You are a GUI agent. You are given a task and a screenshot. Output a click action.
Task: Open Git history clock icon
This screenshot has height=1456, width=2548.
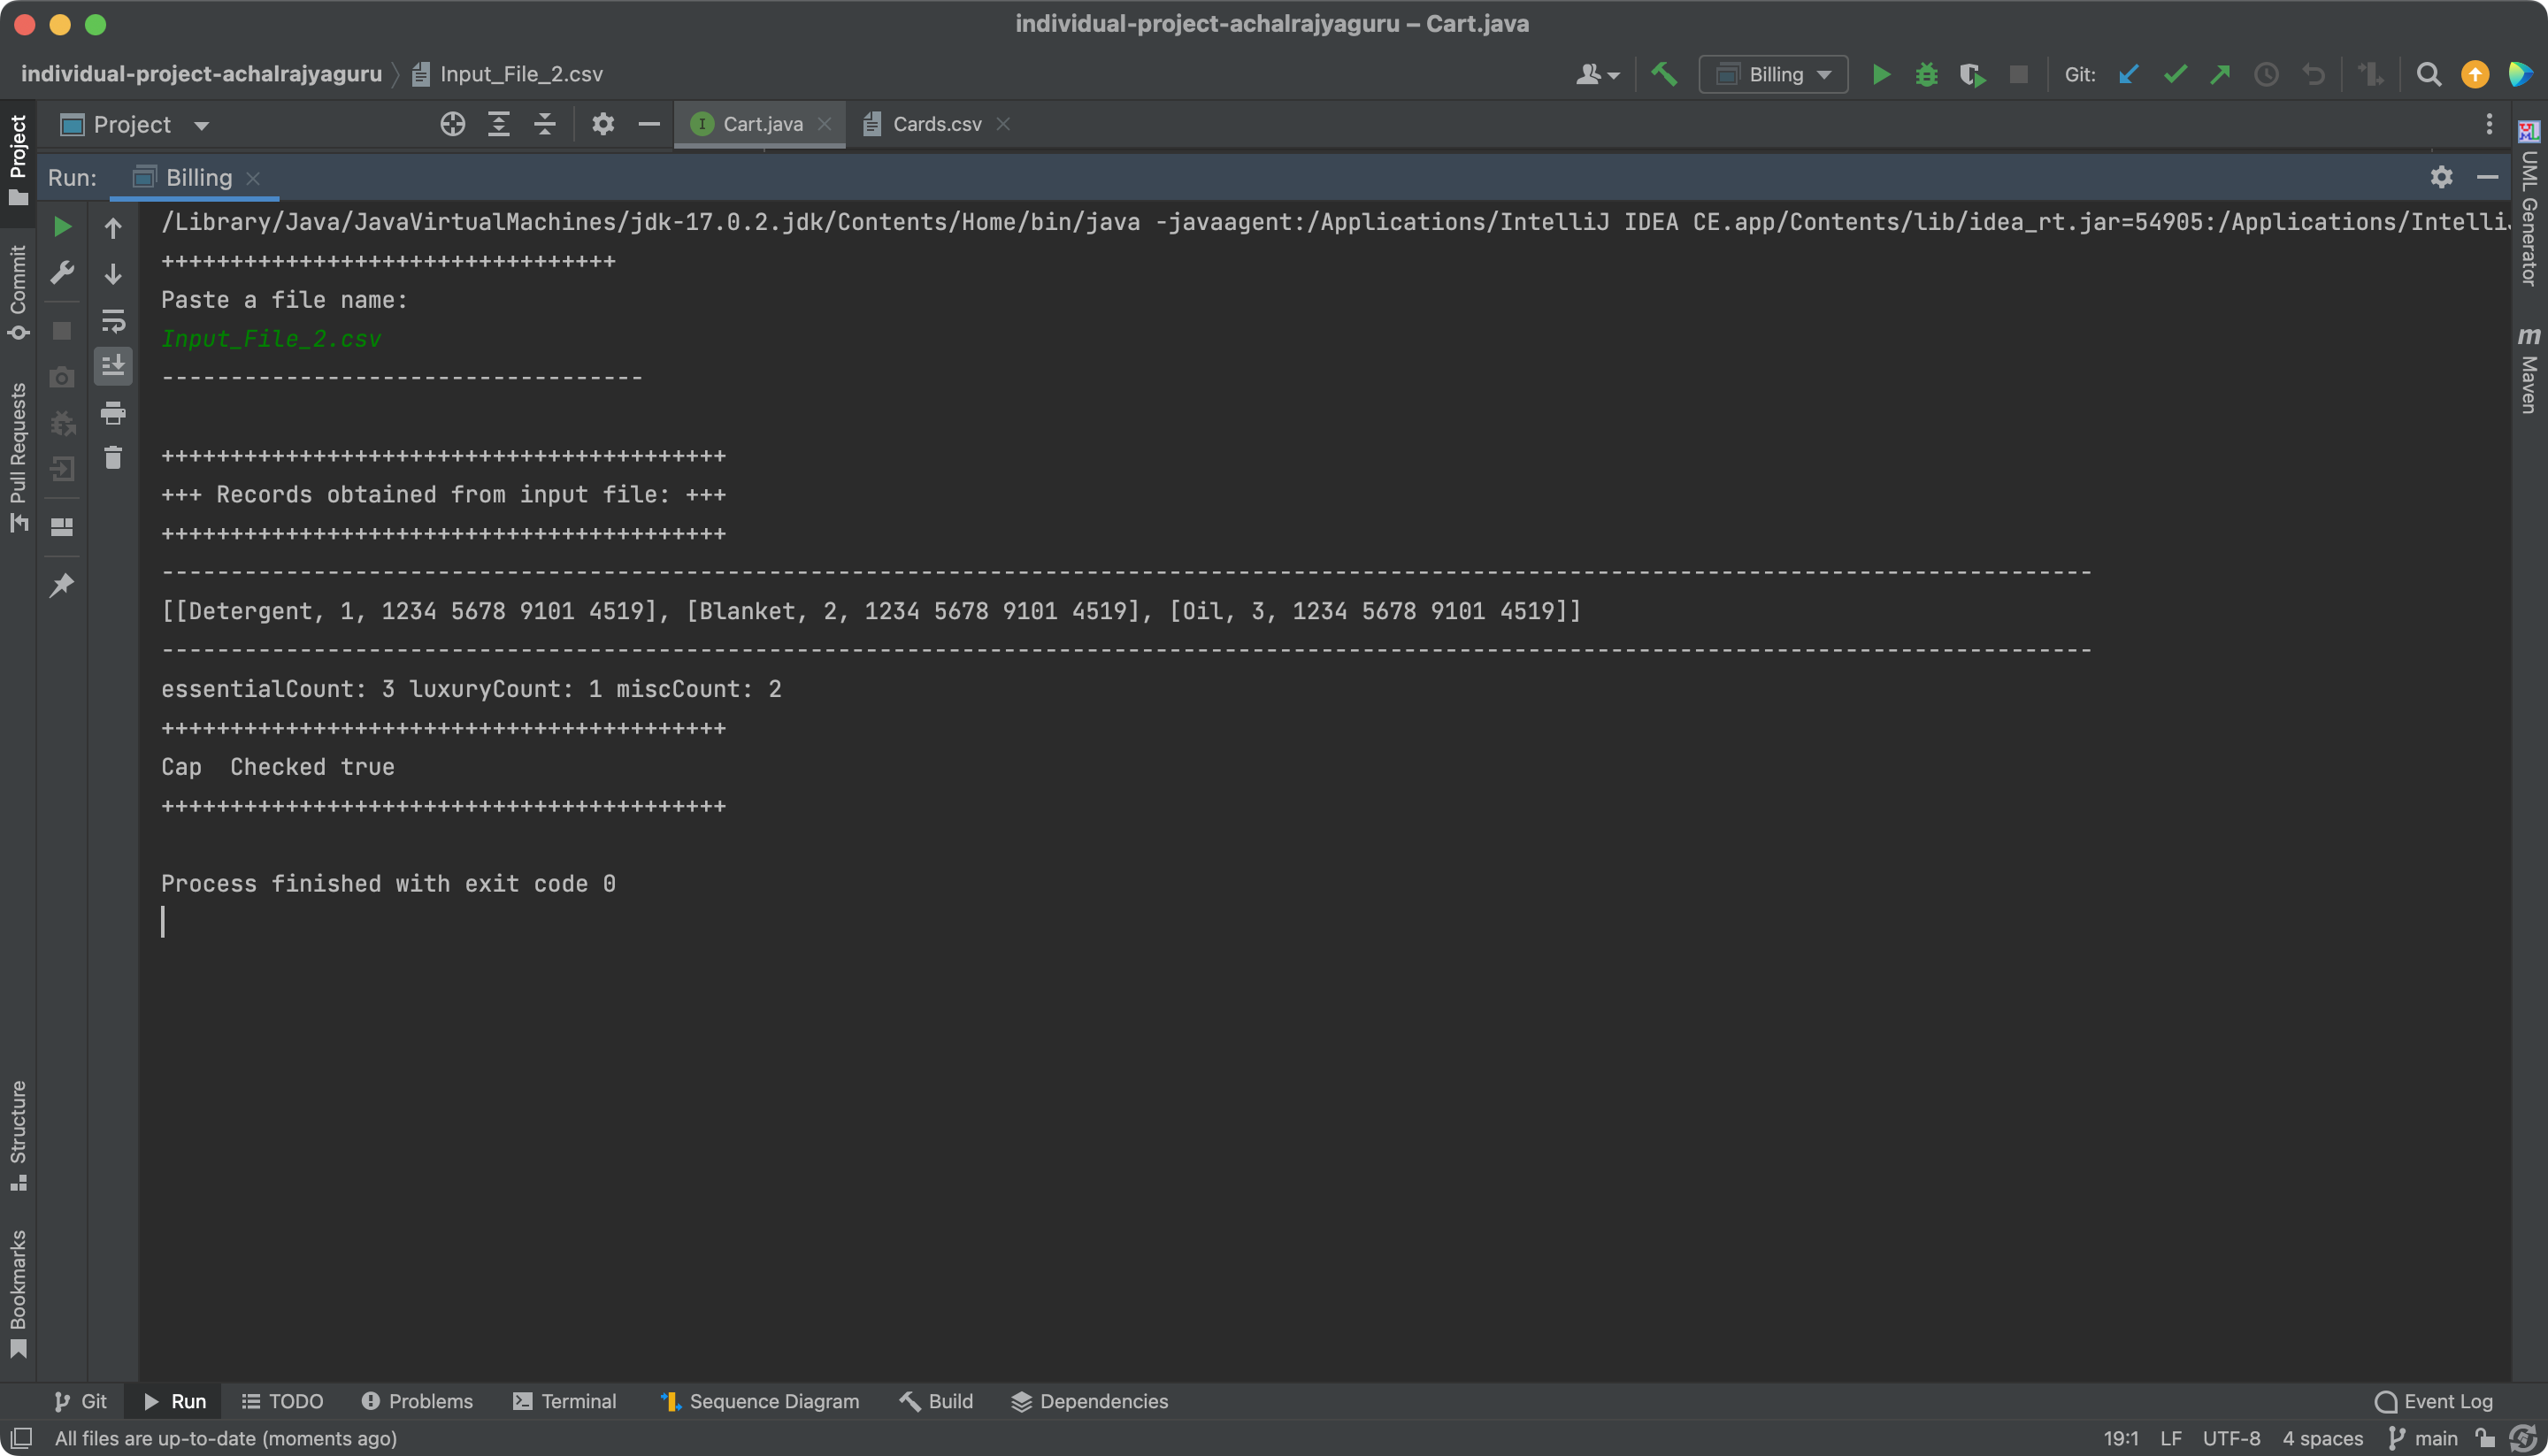2266,74
